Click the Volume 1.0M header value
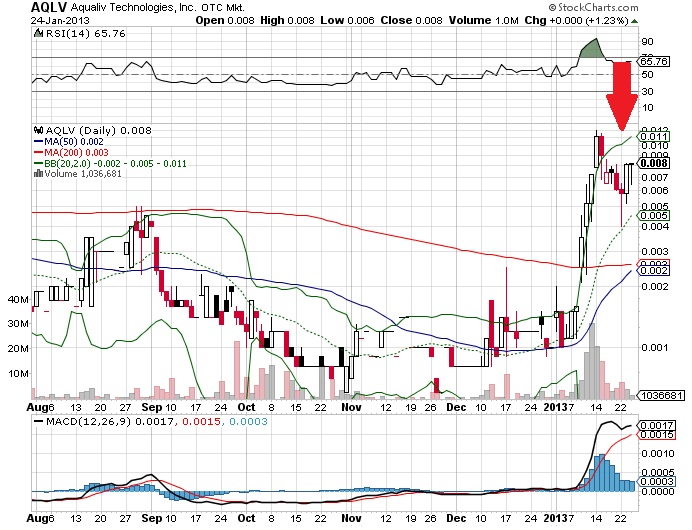This screenshot has height=530, width=692. pos(484,21)
